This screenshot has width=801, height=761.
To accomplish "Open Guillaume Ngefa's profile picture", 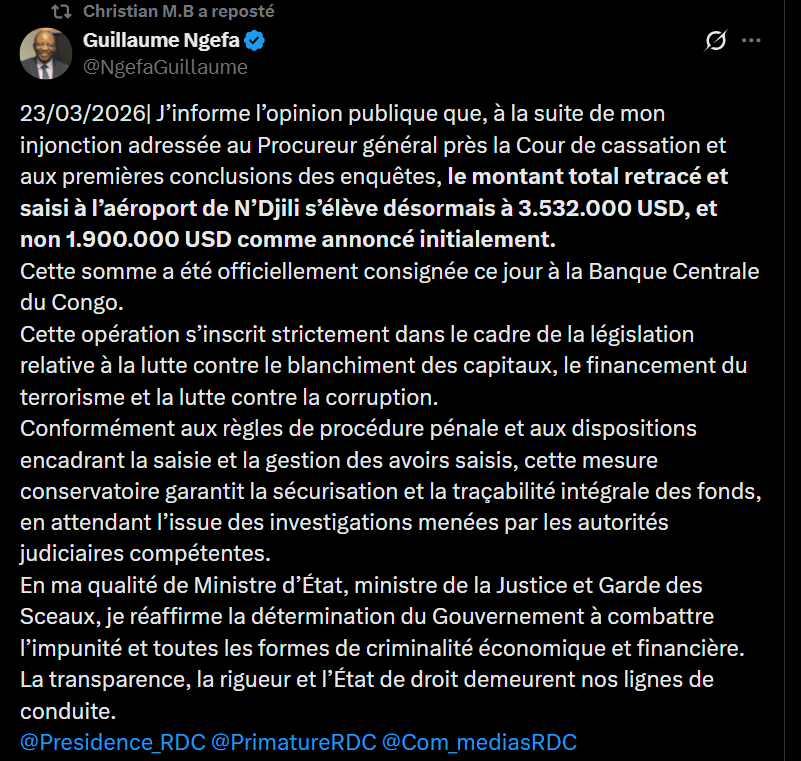I will click(x=46, y=54).
